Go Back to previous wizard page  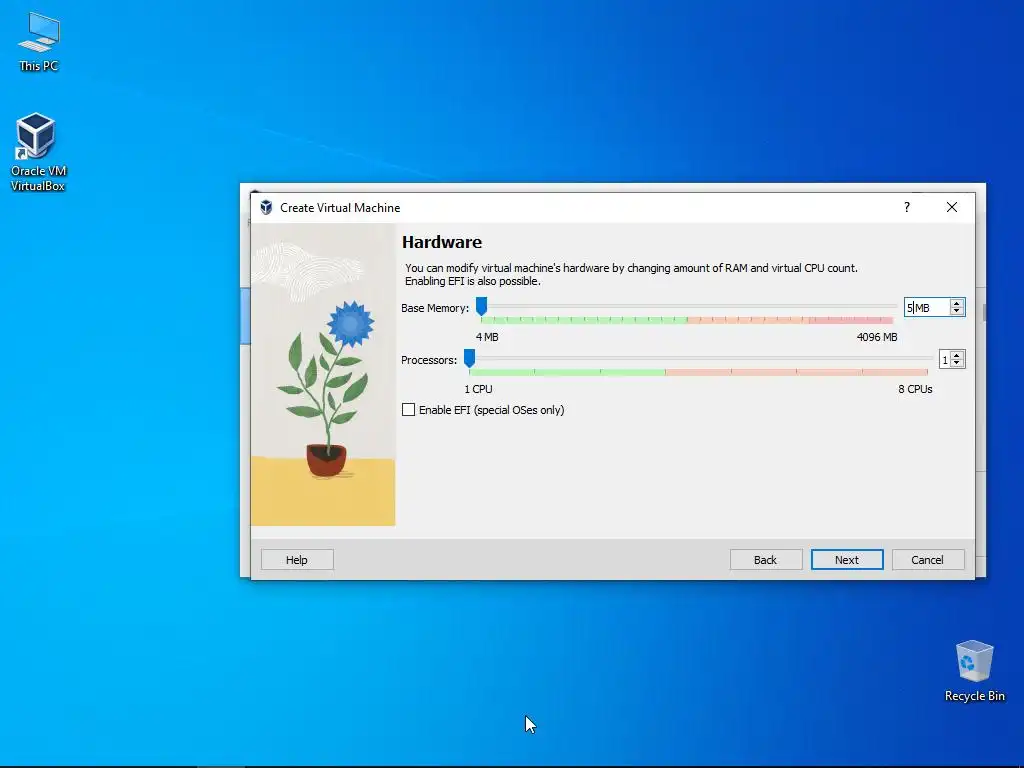[765, 560]
